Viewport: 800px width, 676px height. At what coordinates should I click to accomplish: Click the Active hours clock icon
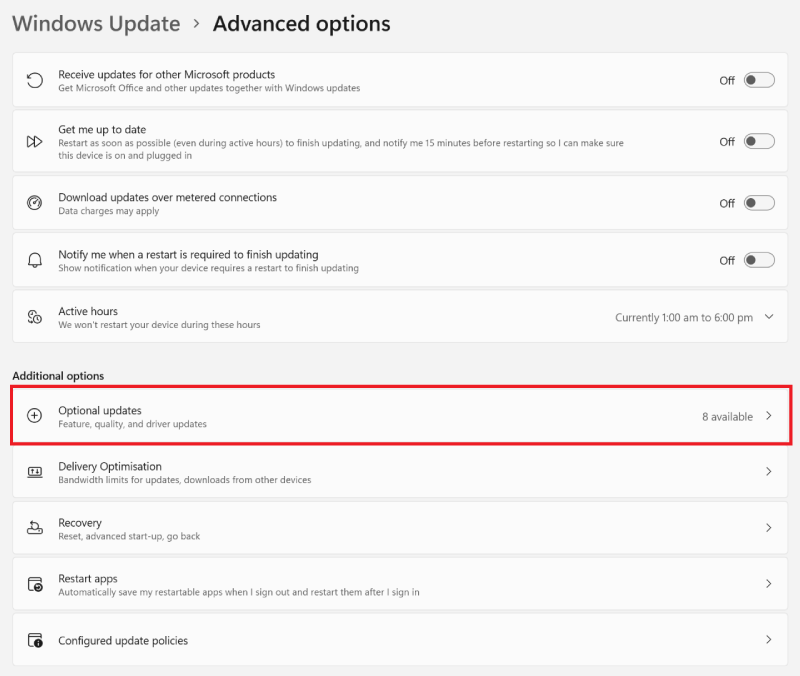coord(33,317)
